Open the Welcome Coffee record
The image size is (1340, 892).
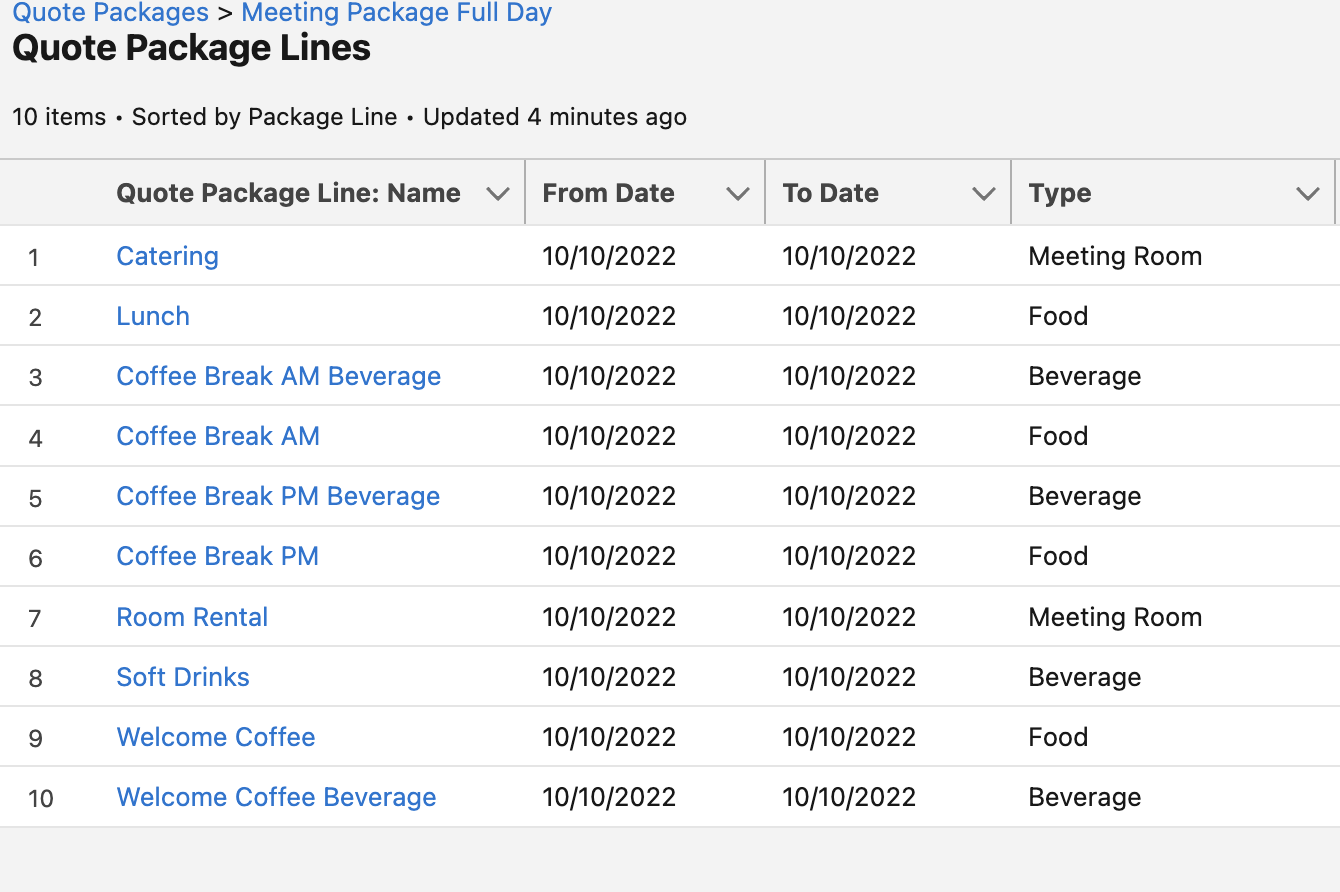[x=216, y=737]
